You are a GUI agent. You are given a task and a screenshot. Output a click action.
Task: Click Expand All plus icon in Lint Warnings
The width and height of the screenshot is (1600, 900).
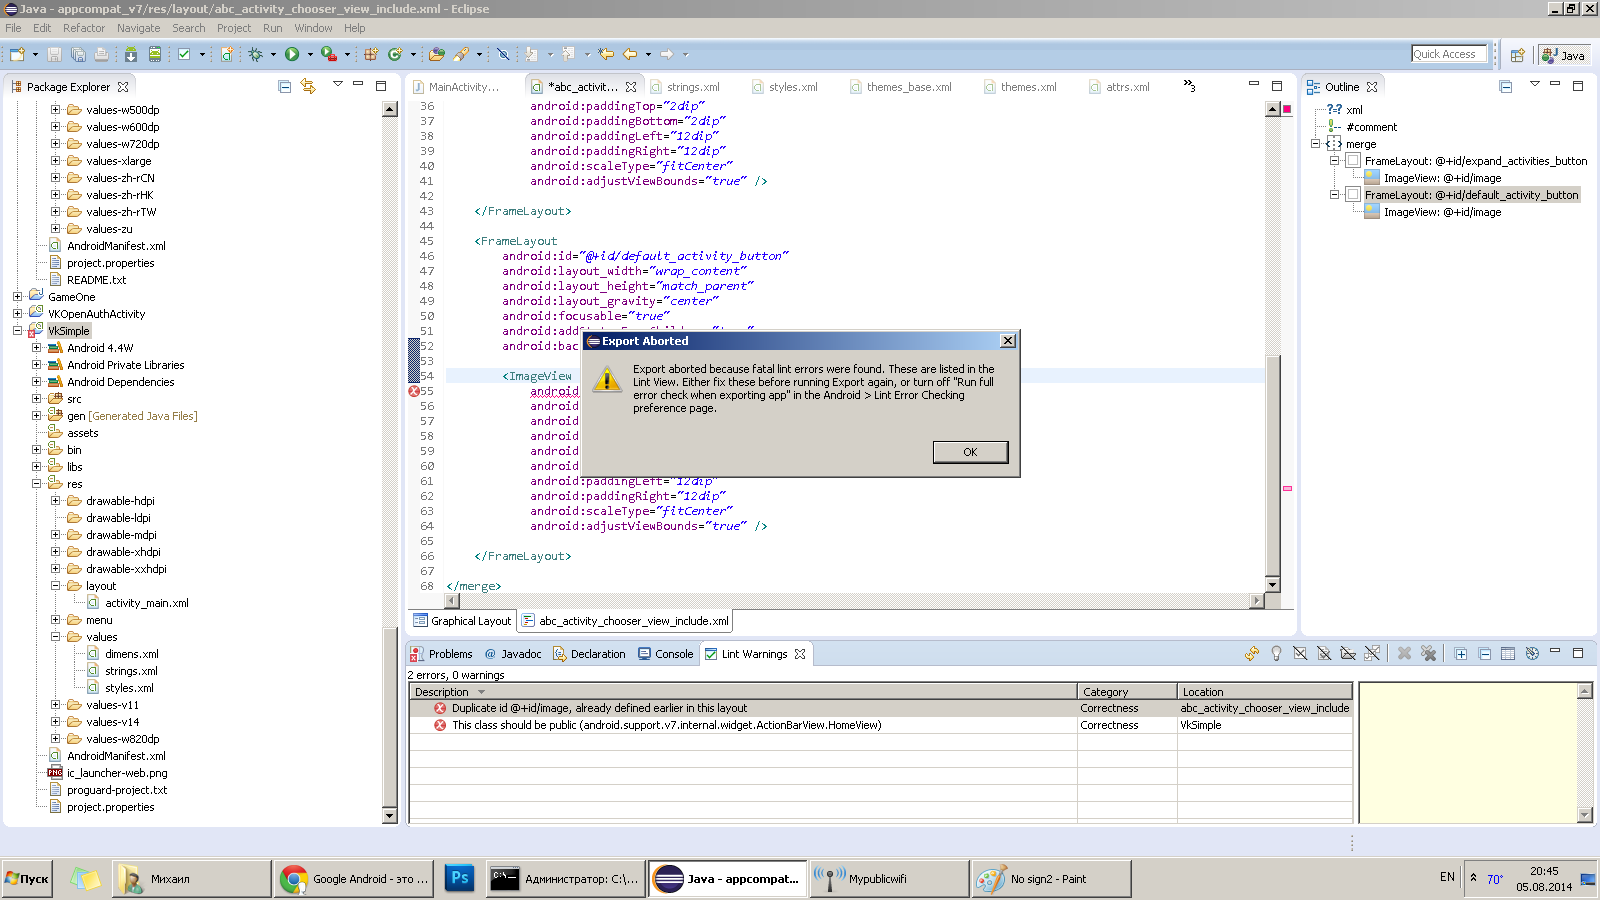click(x=1461, y=653)
